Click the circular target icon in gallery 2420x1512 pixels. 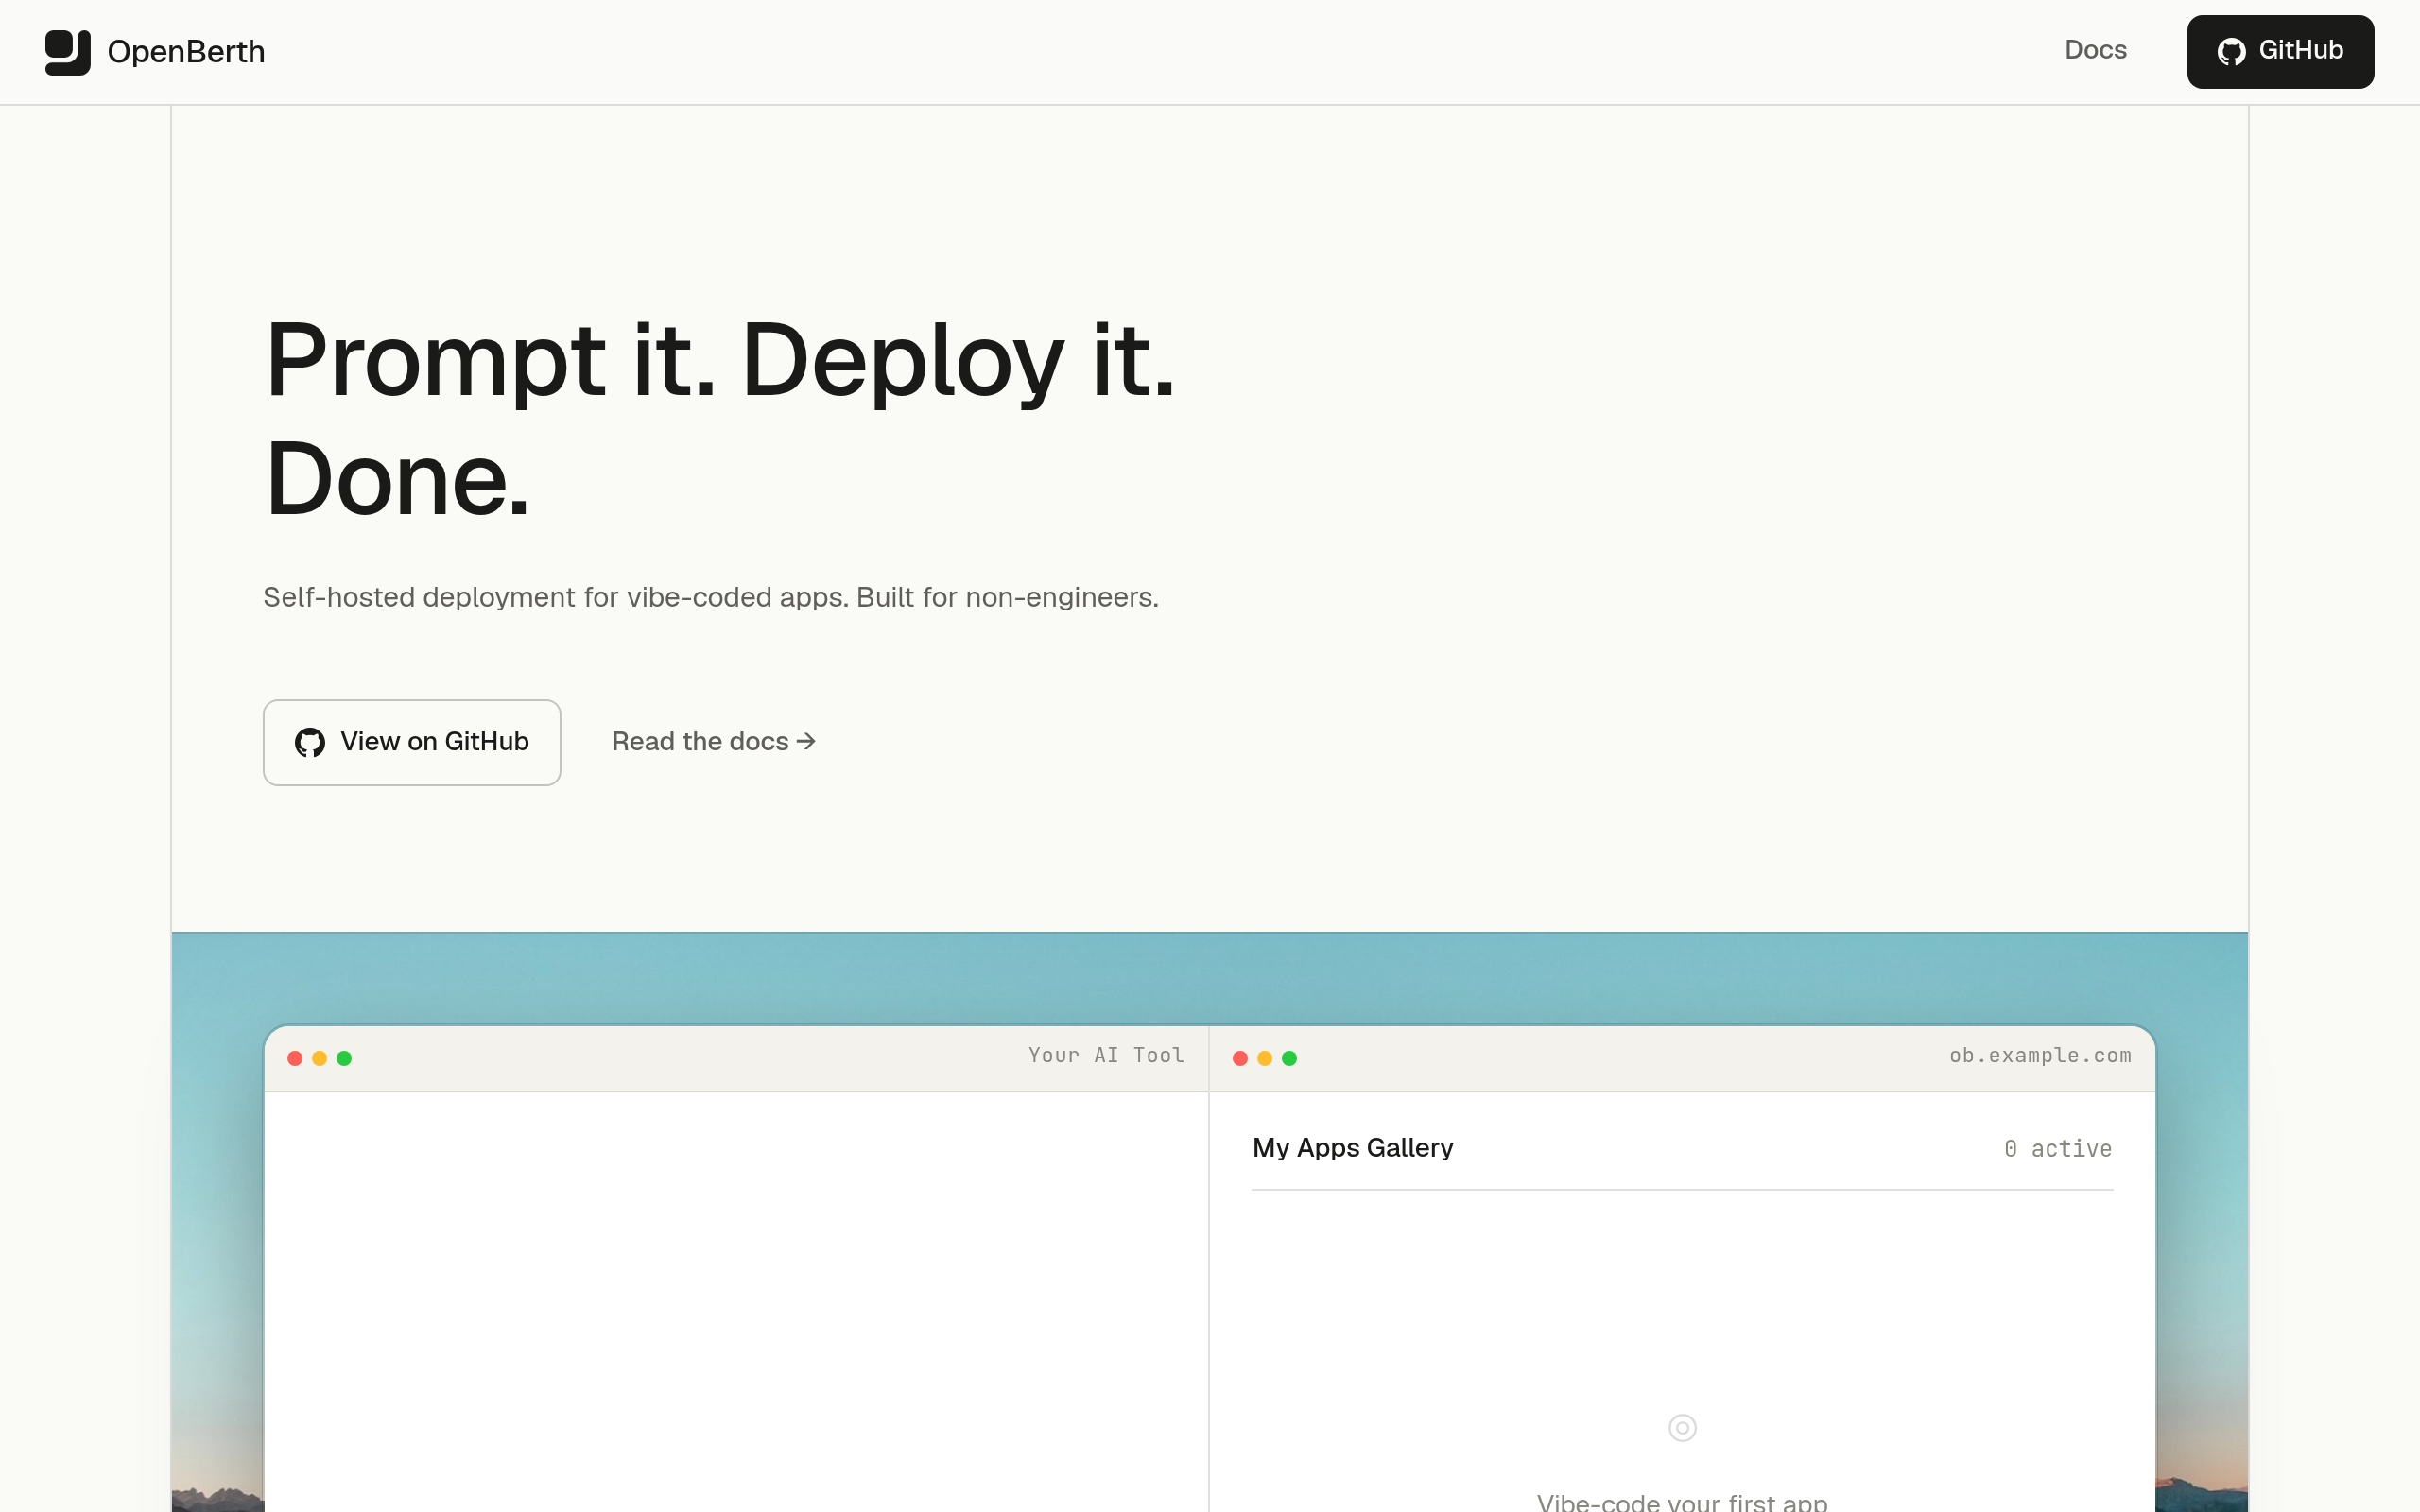click(1682, 1428)
